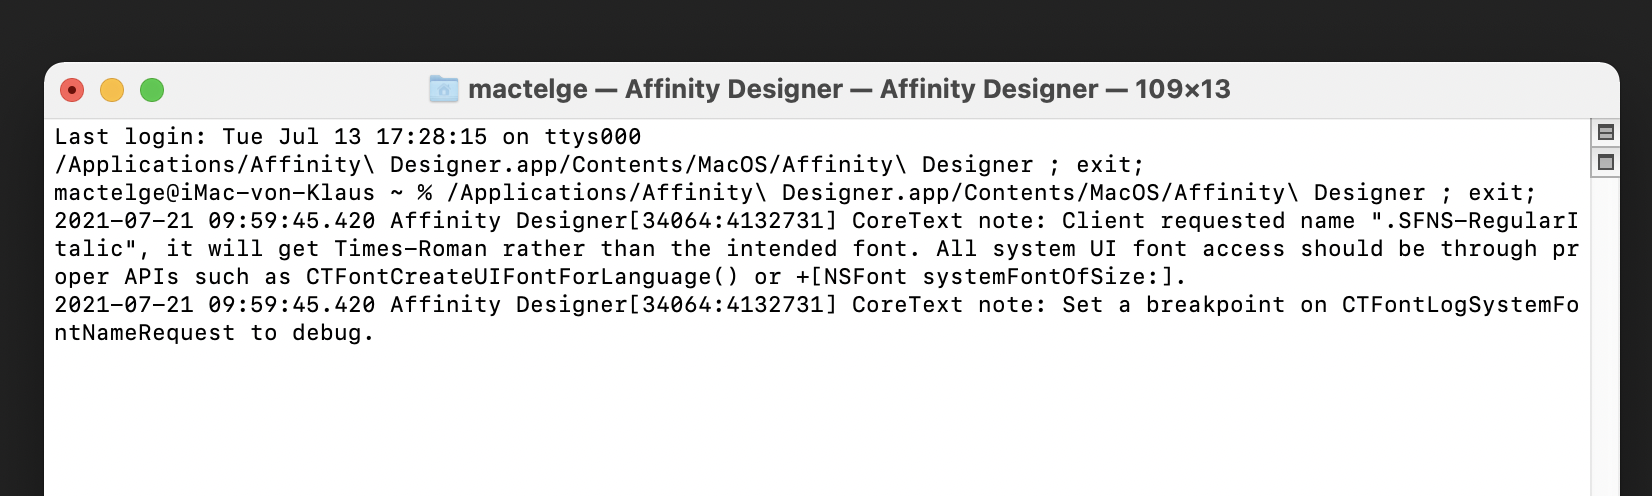The image size is (1652, 496).
Task: Click the vertical scrollbar track on the right
Action: click(1606, 335)
